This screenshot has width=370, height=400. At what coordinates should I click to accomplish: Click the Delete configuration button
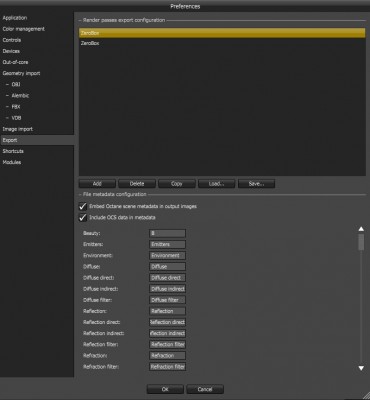pos(137,184)
